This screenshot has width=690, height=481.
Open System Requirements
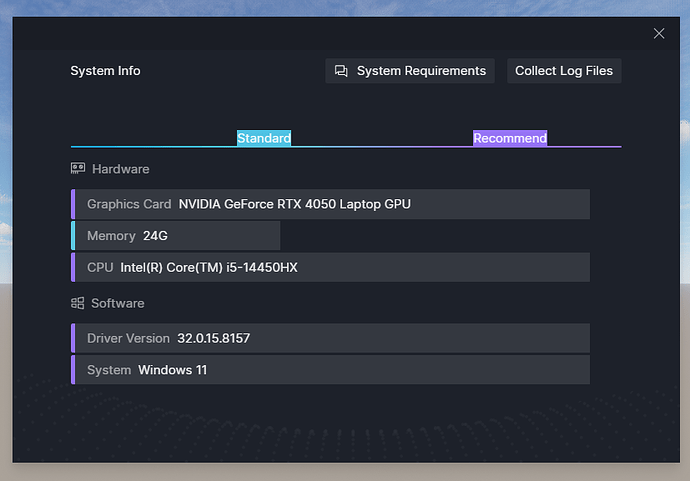tap(410, 71)
